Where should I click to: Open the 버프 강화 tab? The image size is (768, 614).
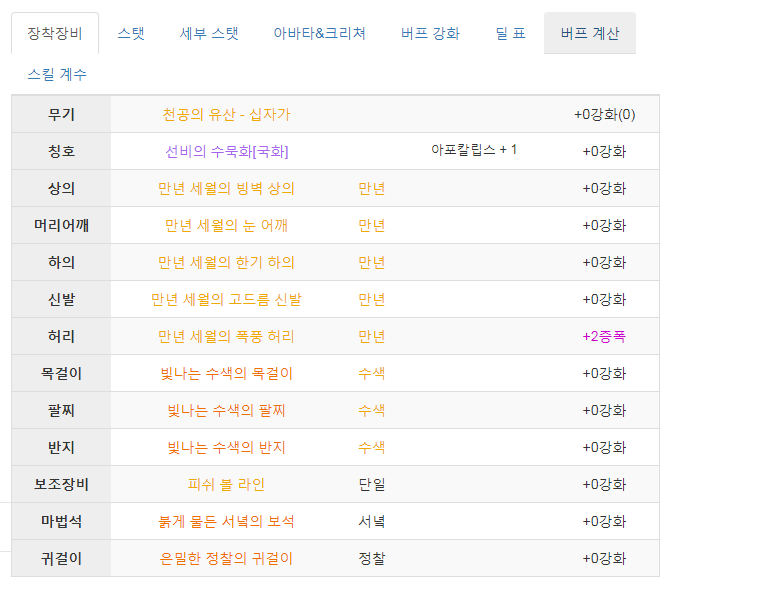[x=430, y=33]
